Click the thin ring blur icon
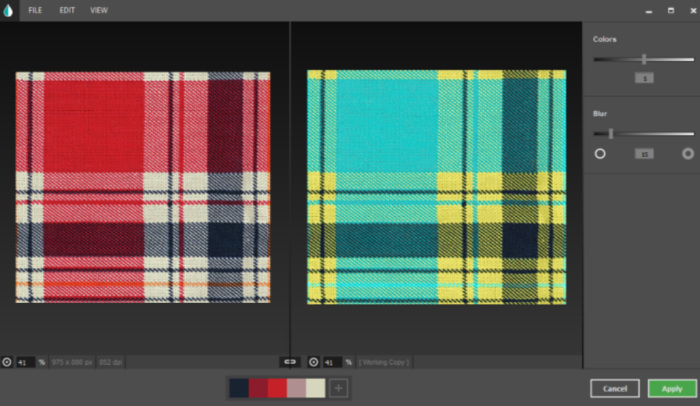700x406 pixels. tap(600, 154)
